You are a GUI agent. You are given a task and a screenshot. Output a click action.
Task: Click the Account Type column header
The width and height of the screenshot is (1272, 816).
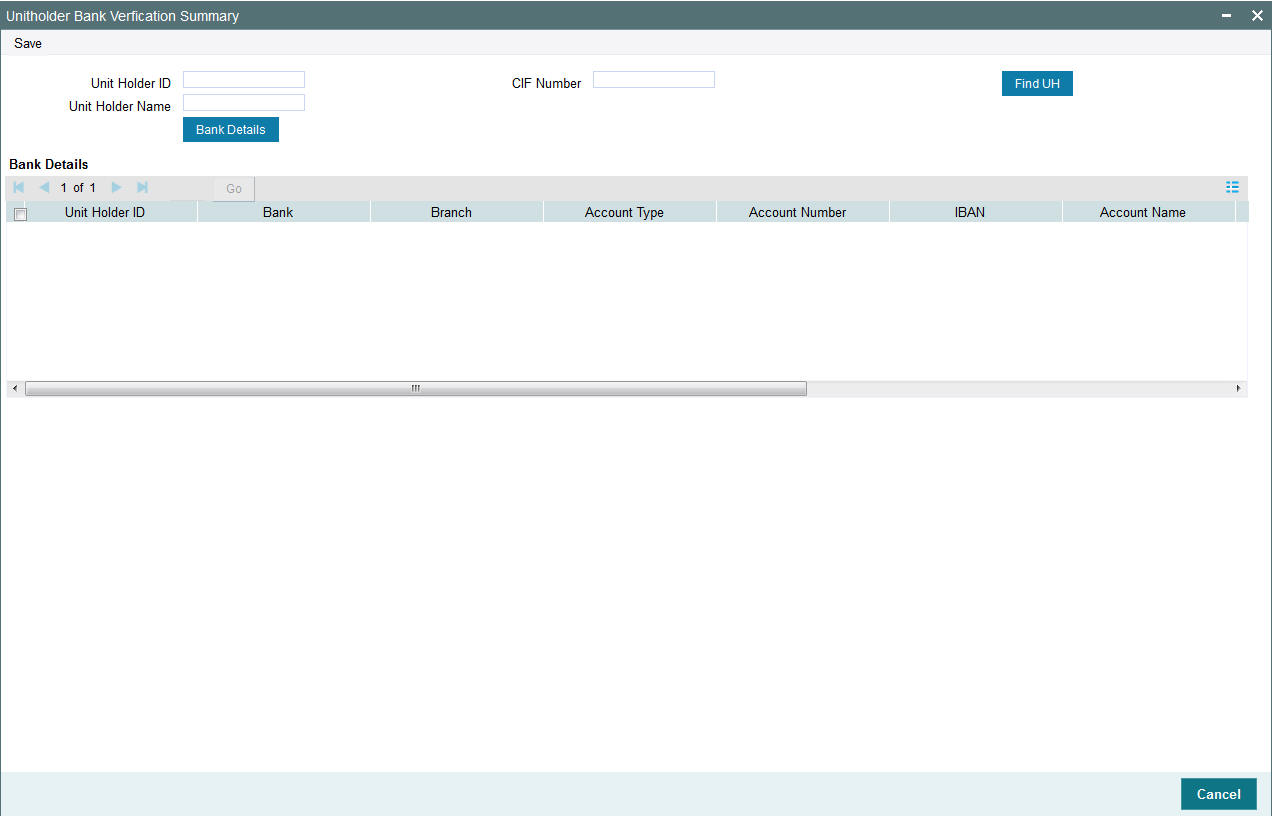[x=624, y=212]
